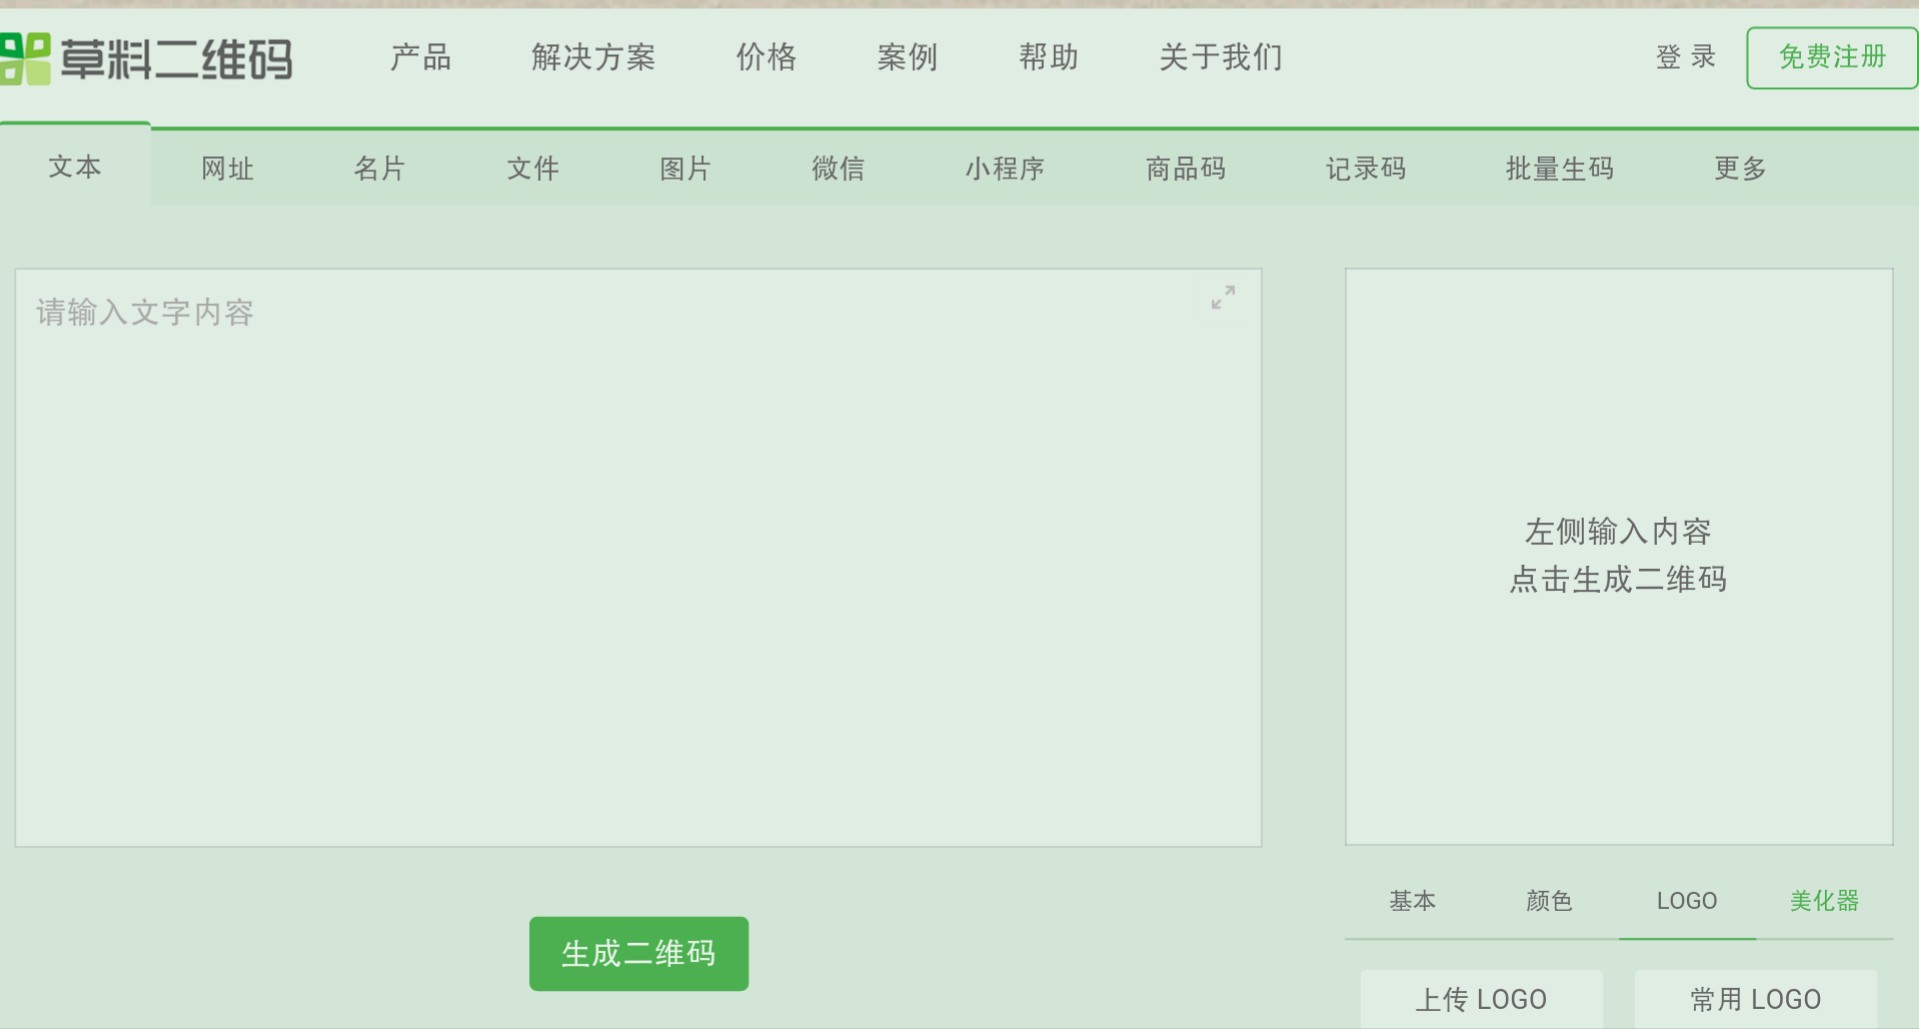Click the 上传 LOGO button

(1481, 998)
